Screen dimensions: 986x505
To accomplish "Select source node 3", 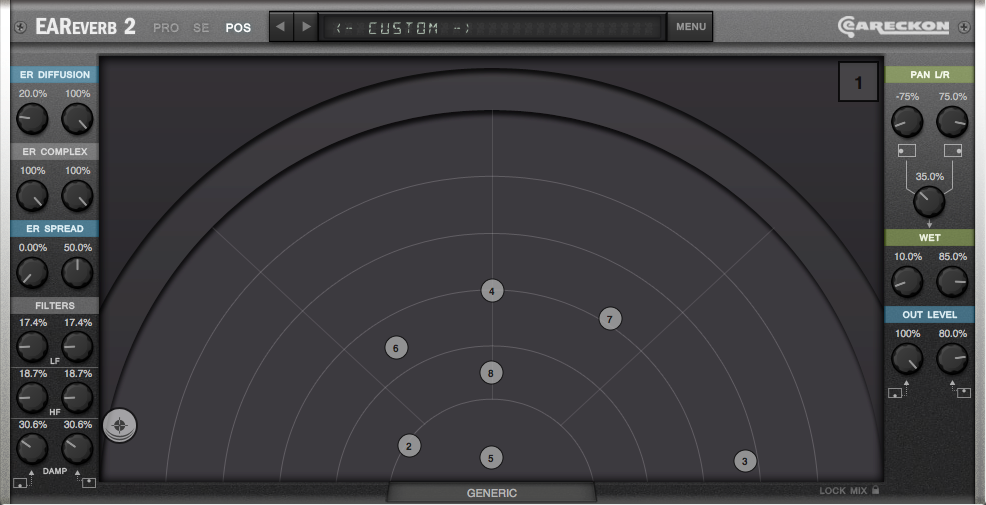I will 745,461.
